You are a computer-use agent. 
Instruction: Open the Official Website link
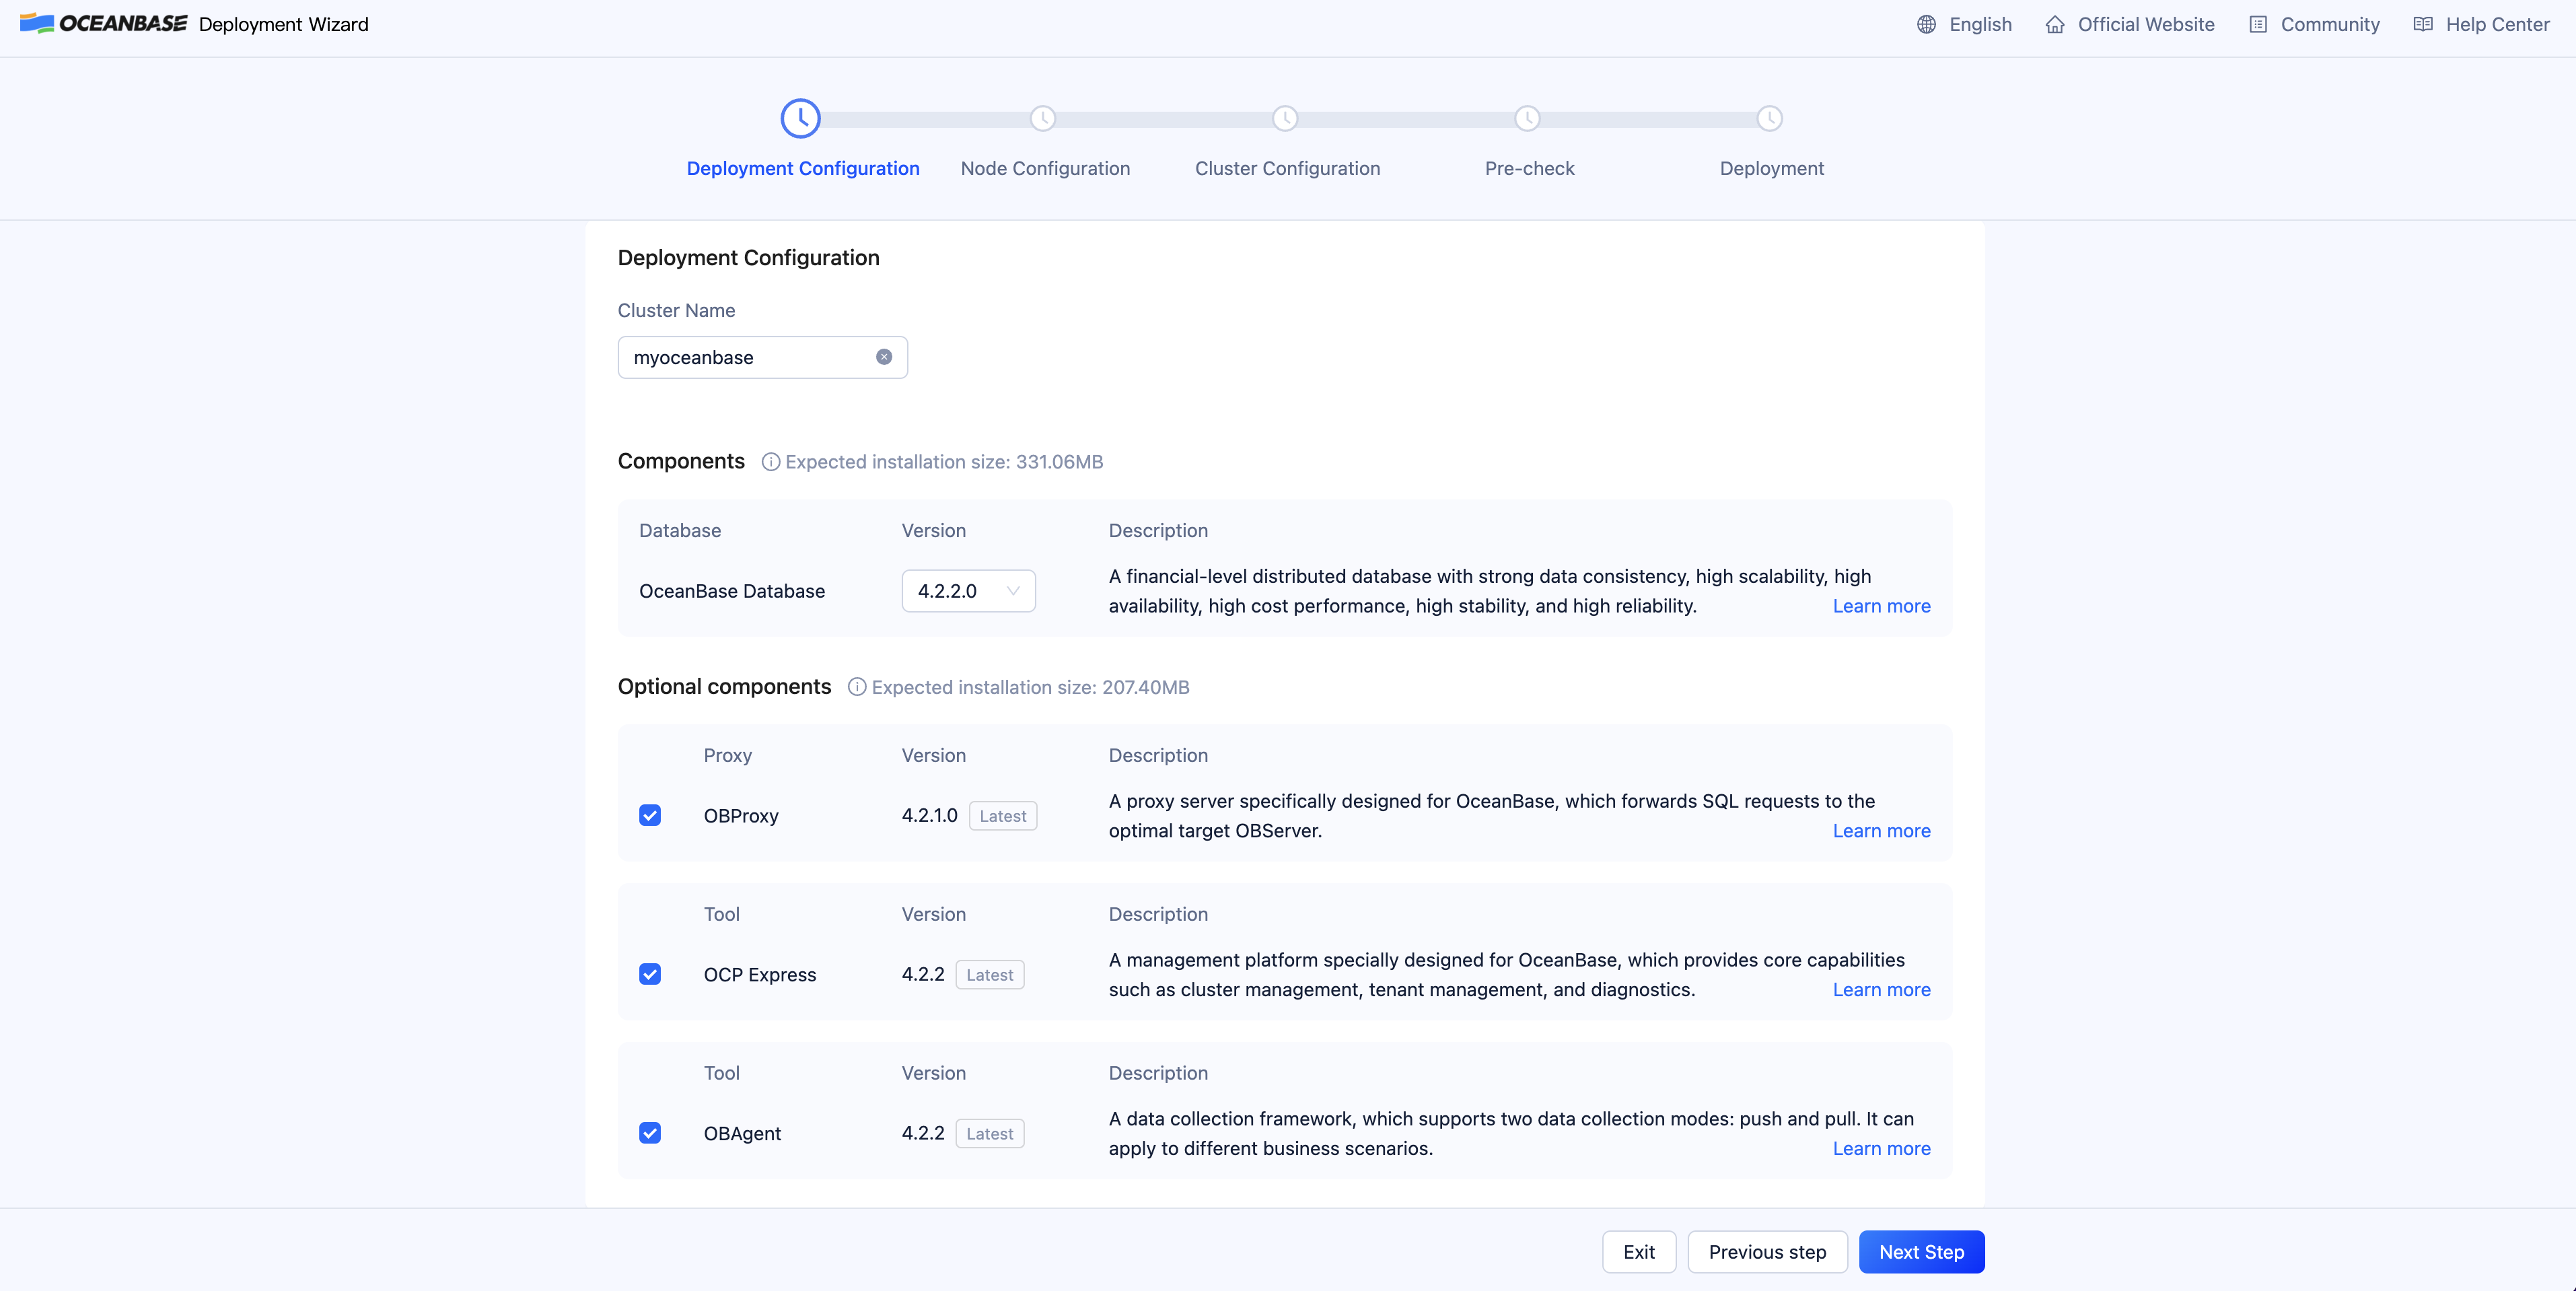[x=2146, y=24]
